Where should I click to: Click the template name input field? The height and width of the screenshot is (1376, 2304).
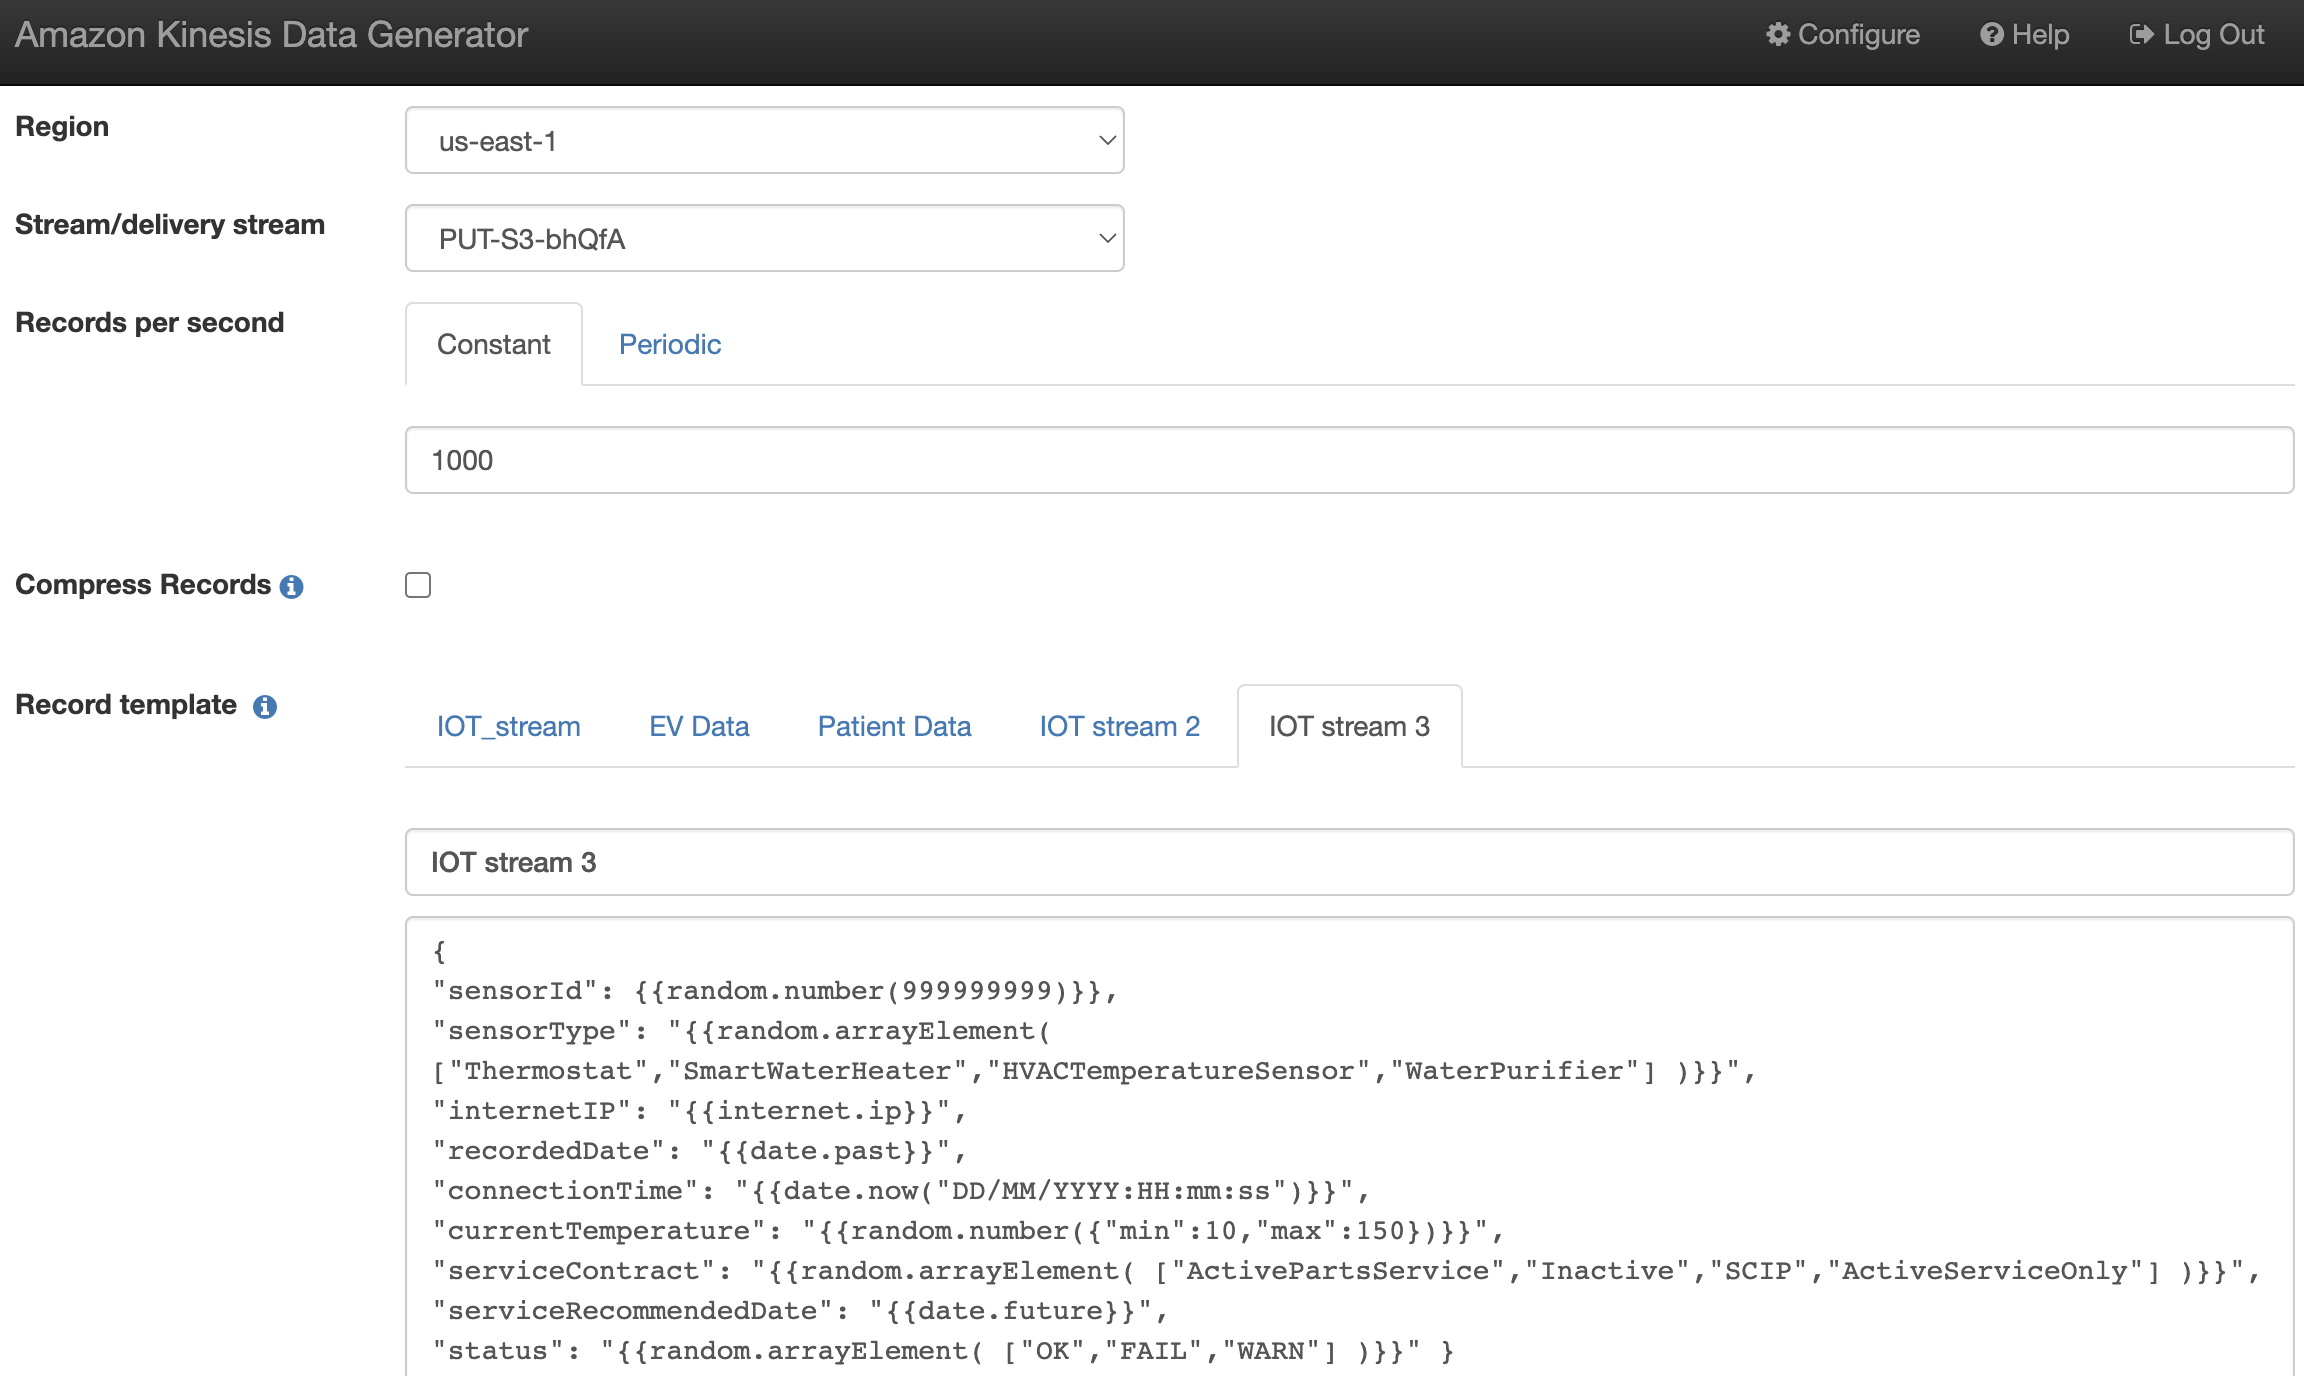[x=1348, y=863]
